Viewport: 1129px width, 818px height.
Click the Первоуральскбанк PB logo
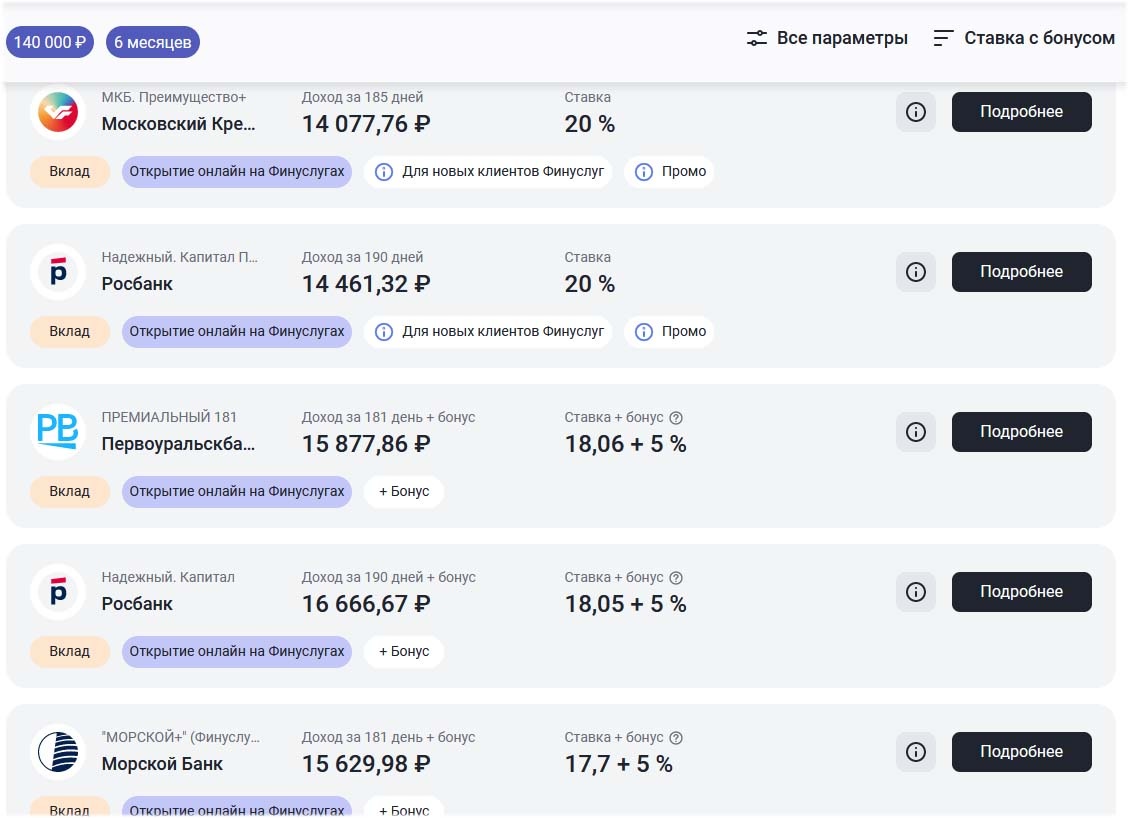click(x=57, y=432)
